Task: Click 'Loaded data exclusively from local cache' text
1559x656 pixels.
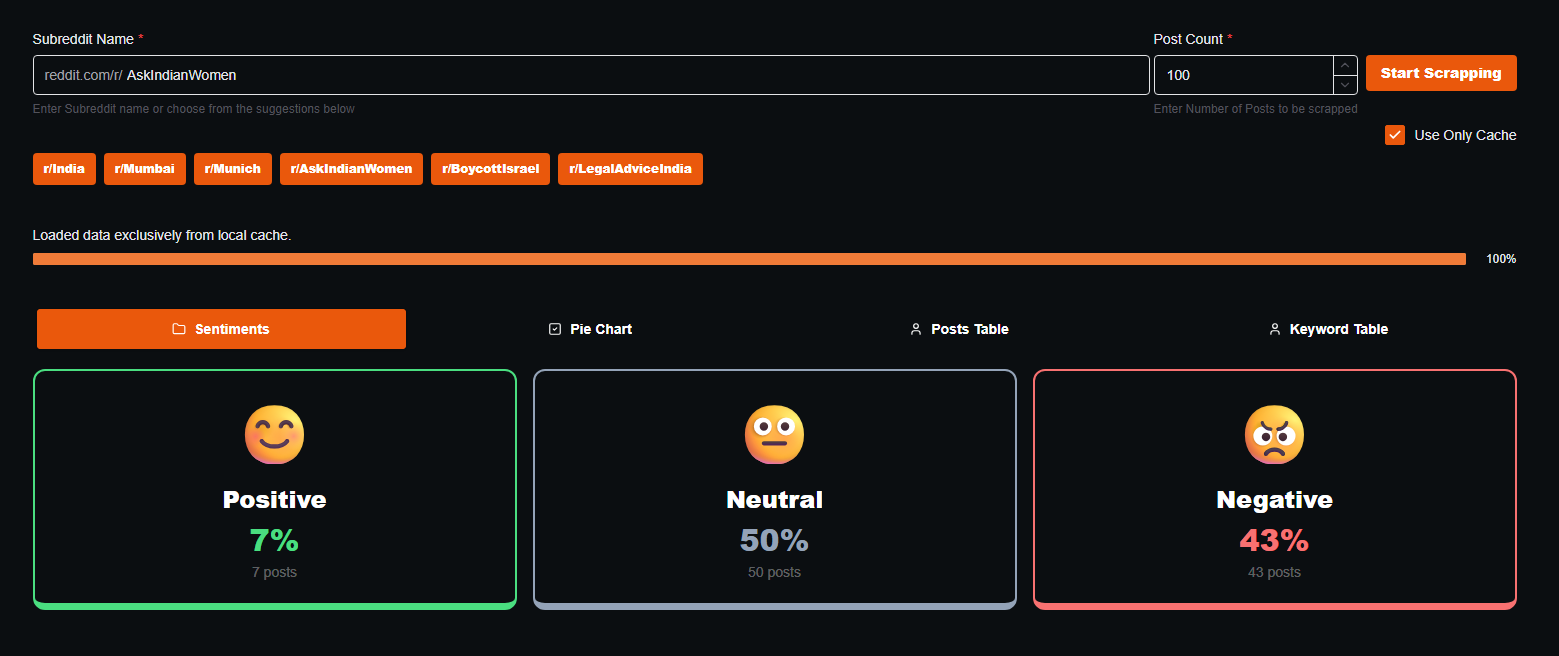Action: click(x=162, y=235)
